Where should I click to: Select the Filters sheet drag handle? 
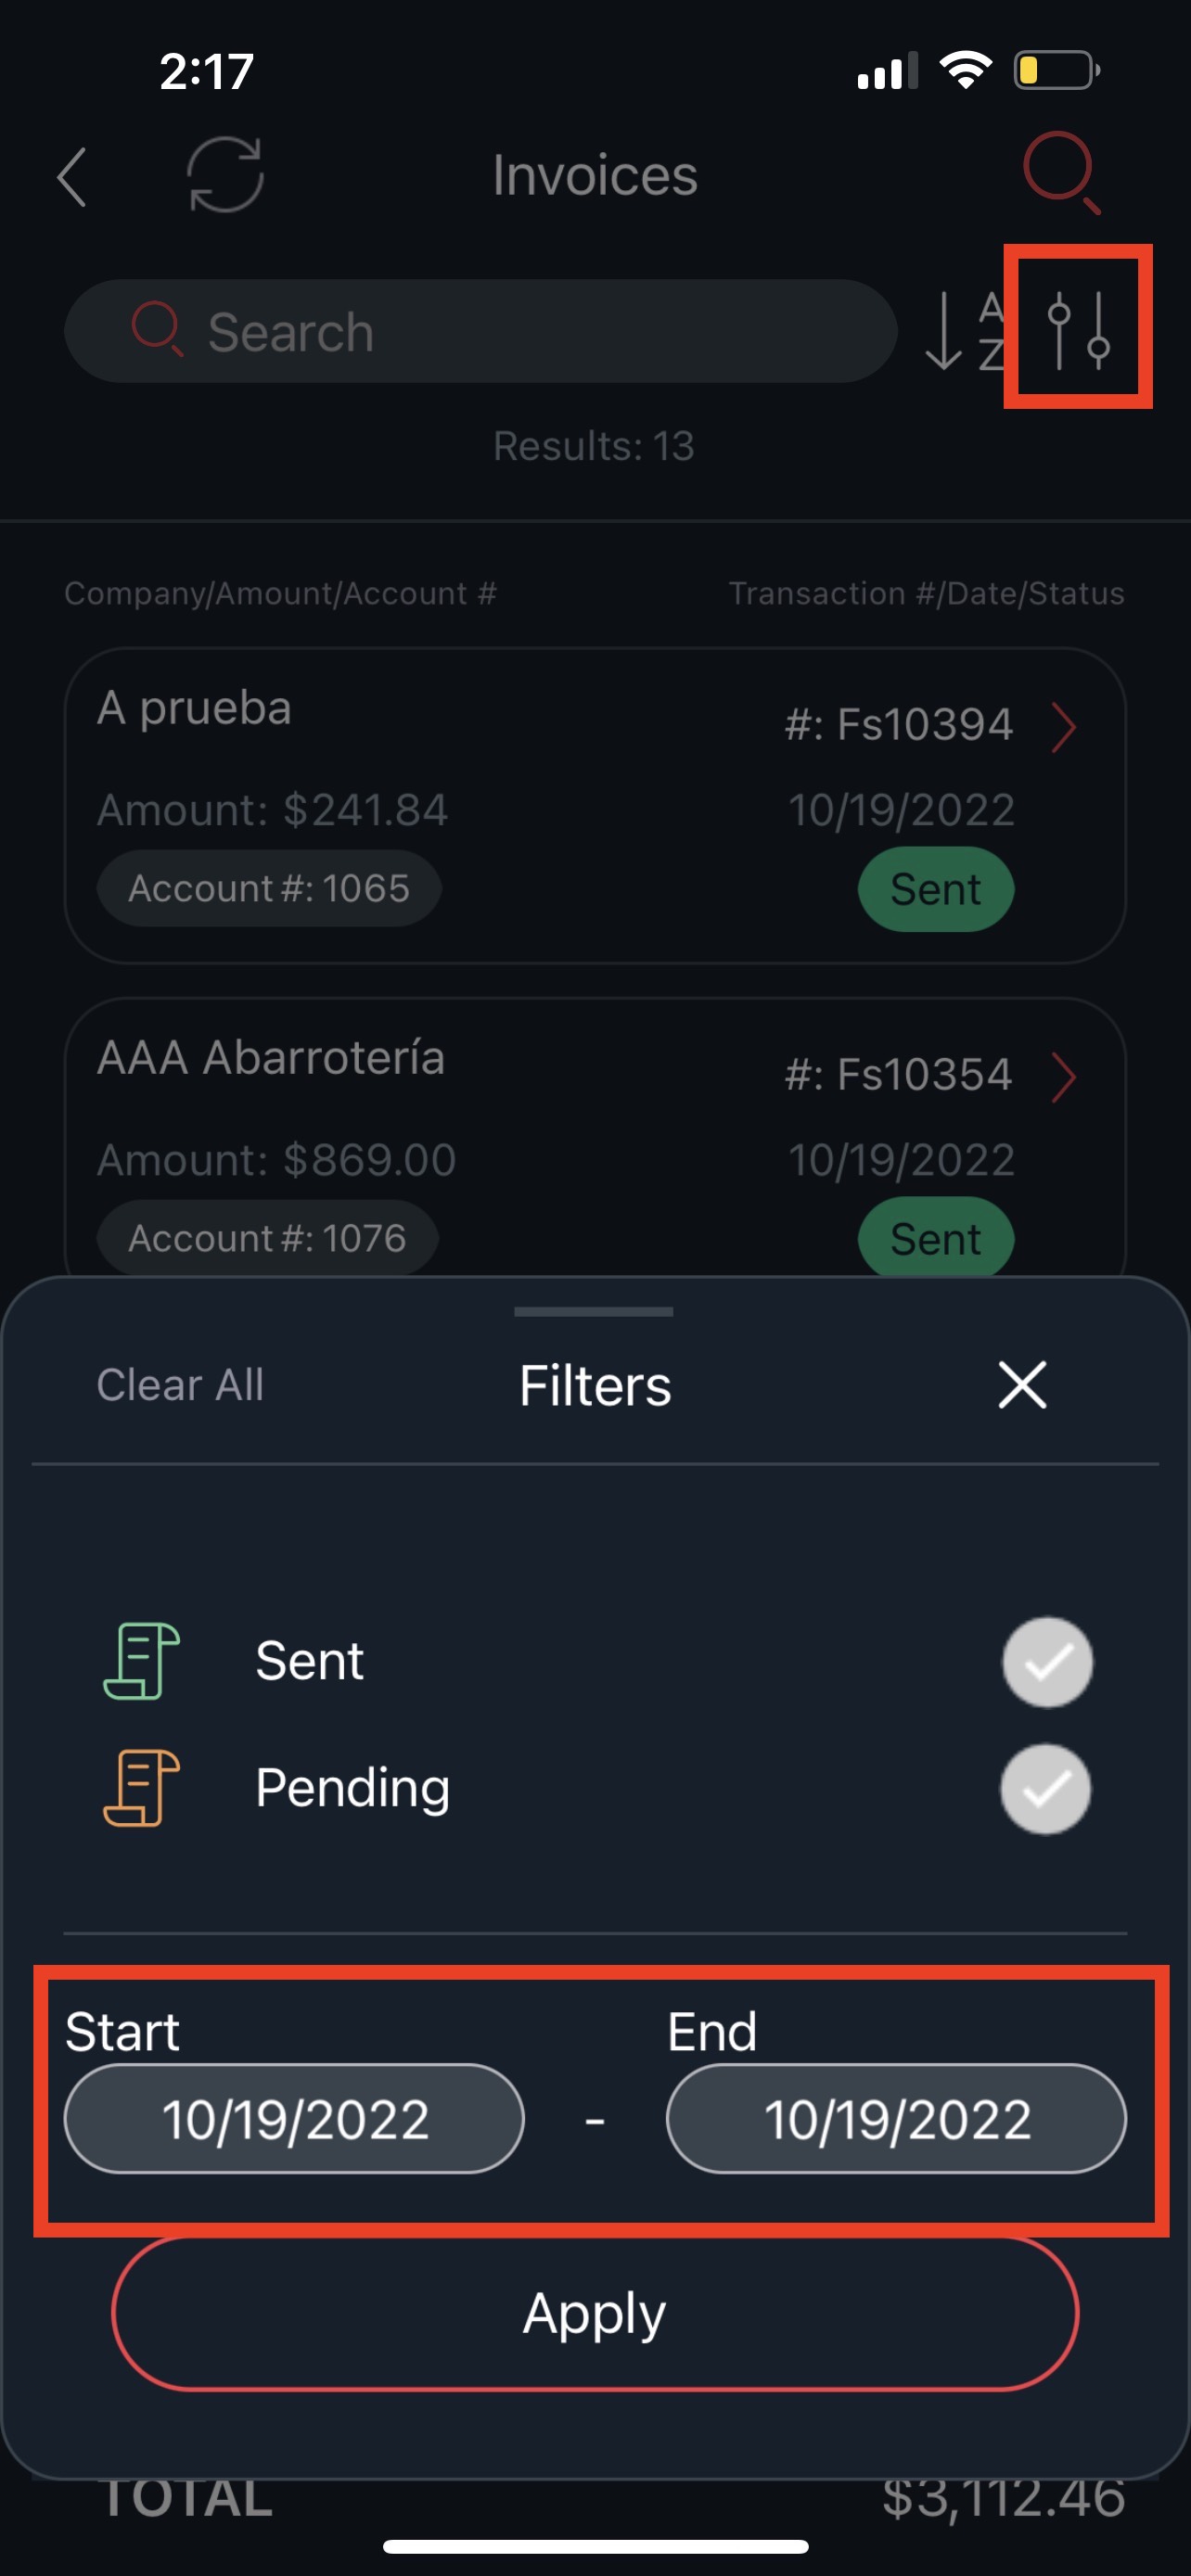(594, 1311)
